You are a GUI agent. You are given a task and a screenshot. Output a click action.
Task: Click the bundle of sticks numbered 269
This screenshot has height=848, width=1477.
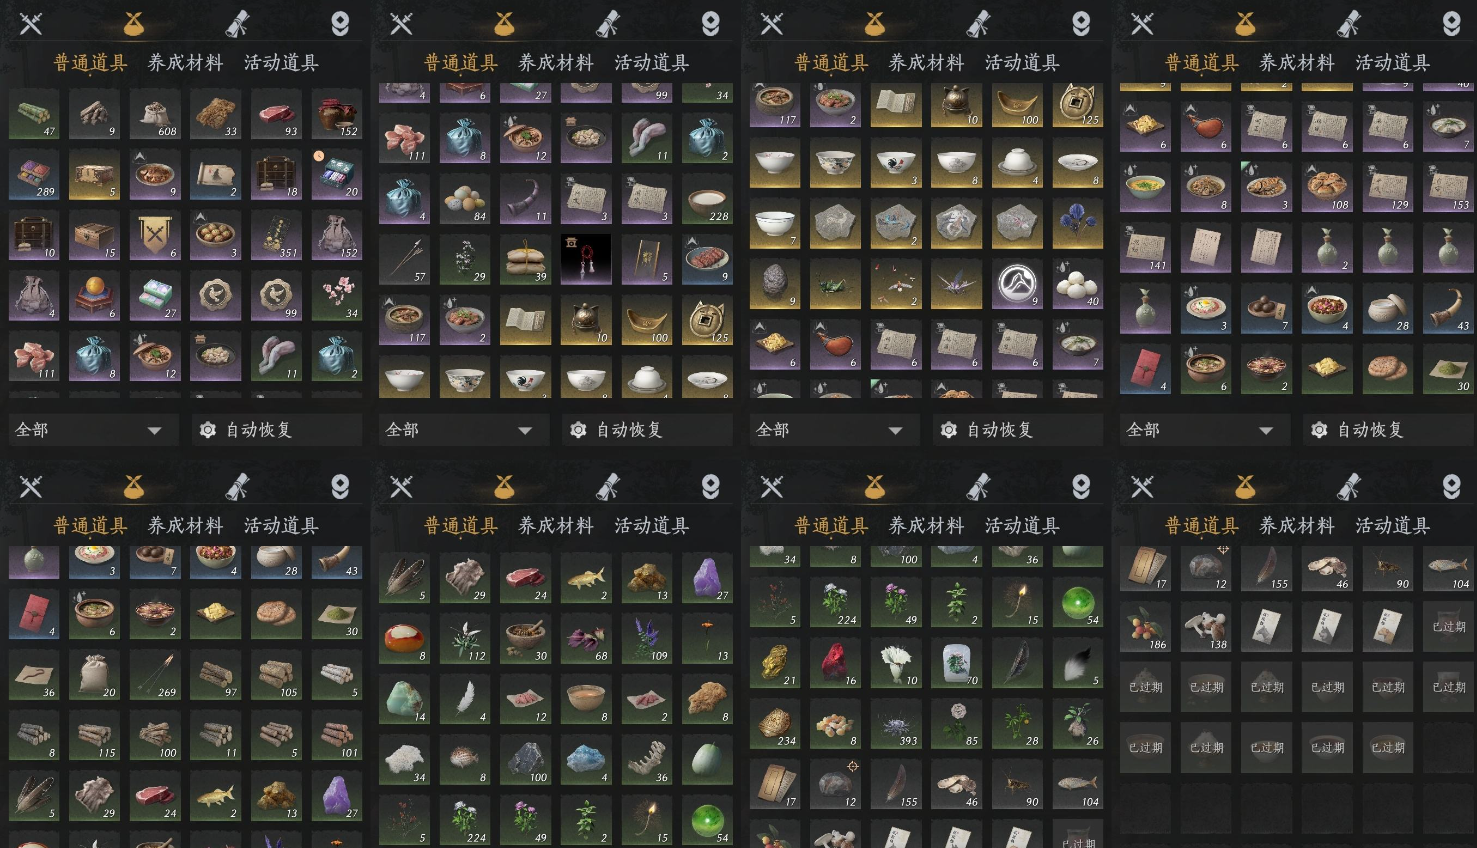(x=155, y=676)
